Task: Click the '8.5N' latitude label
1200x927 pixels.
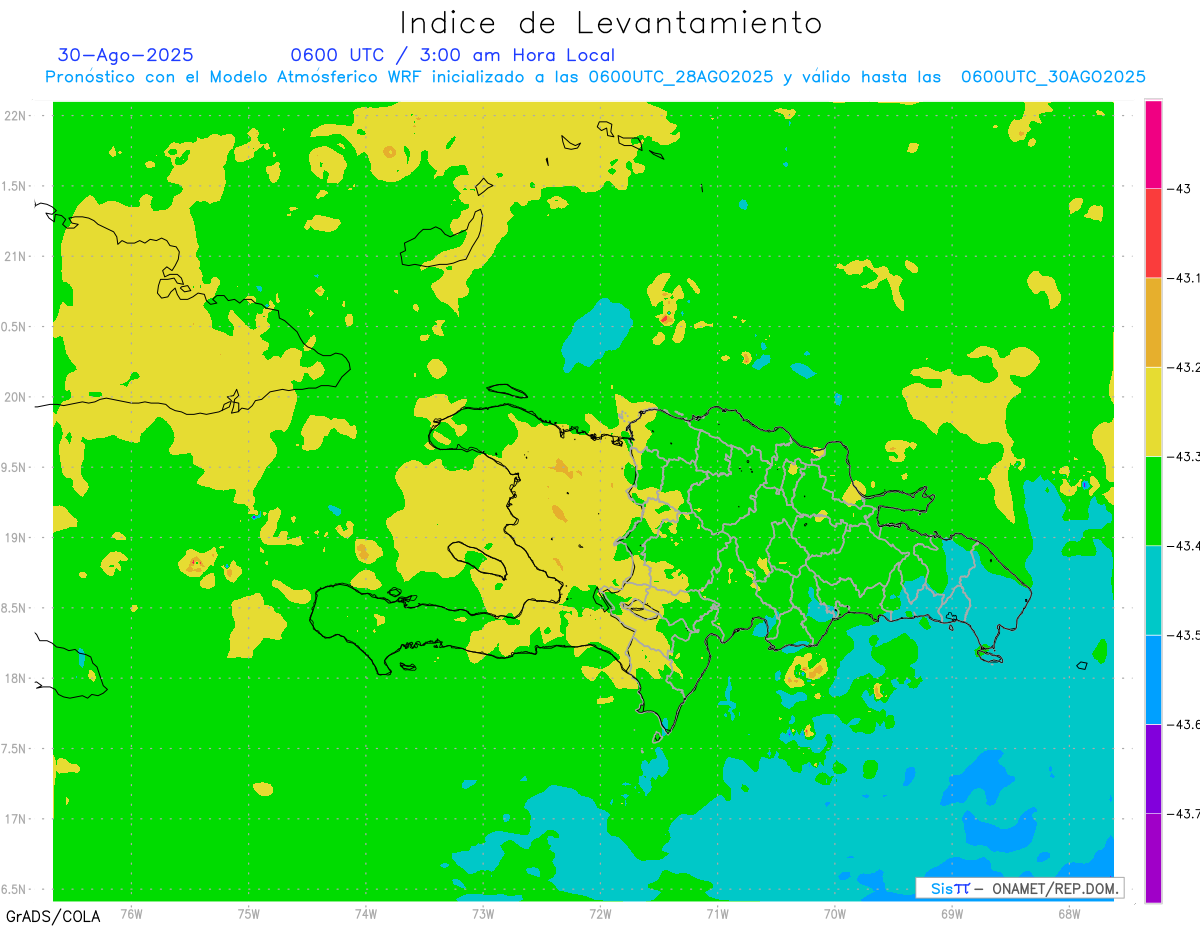Action: (14, 608)
